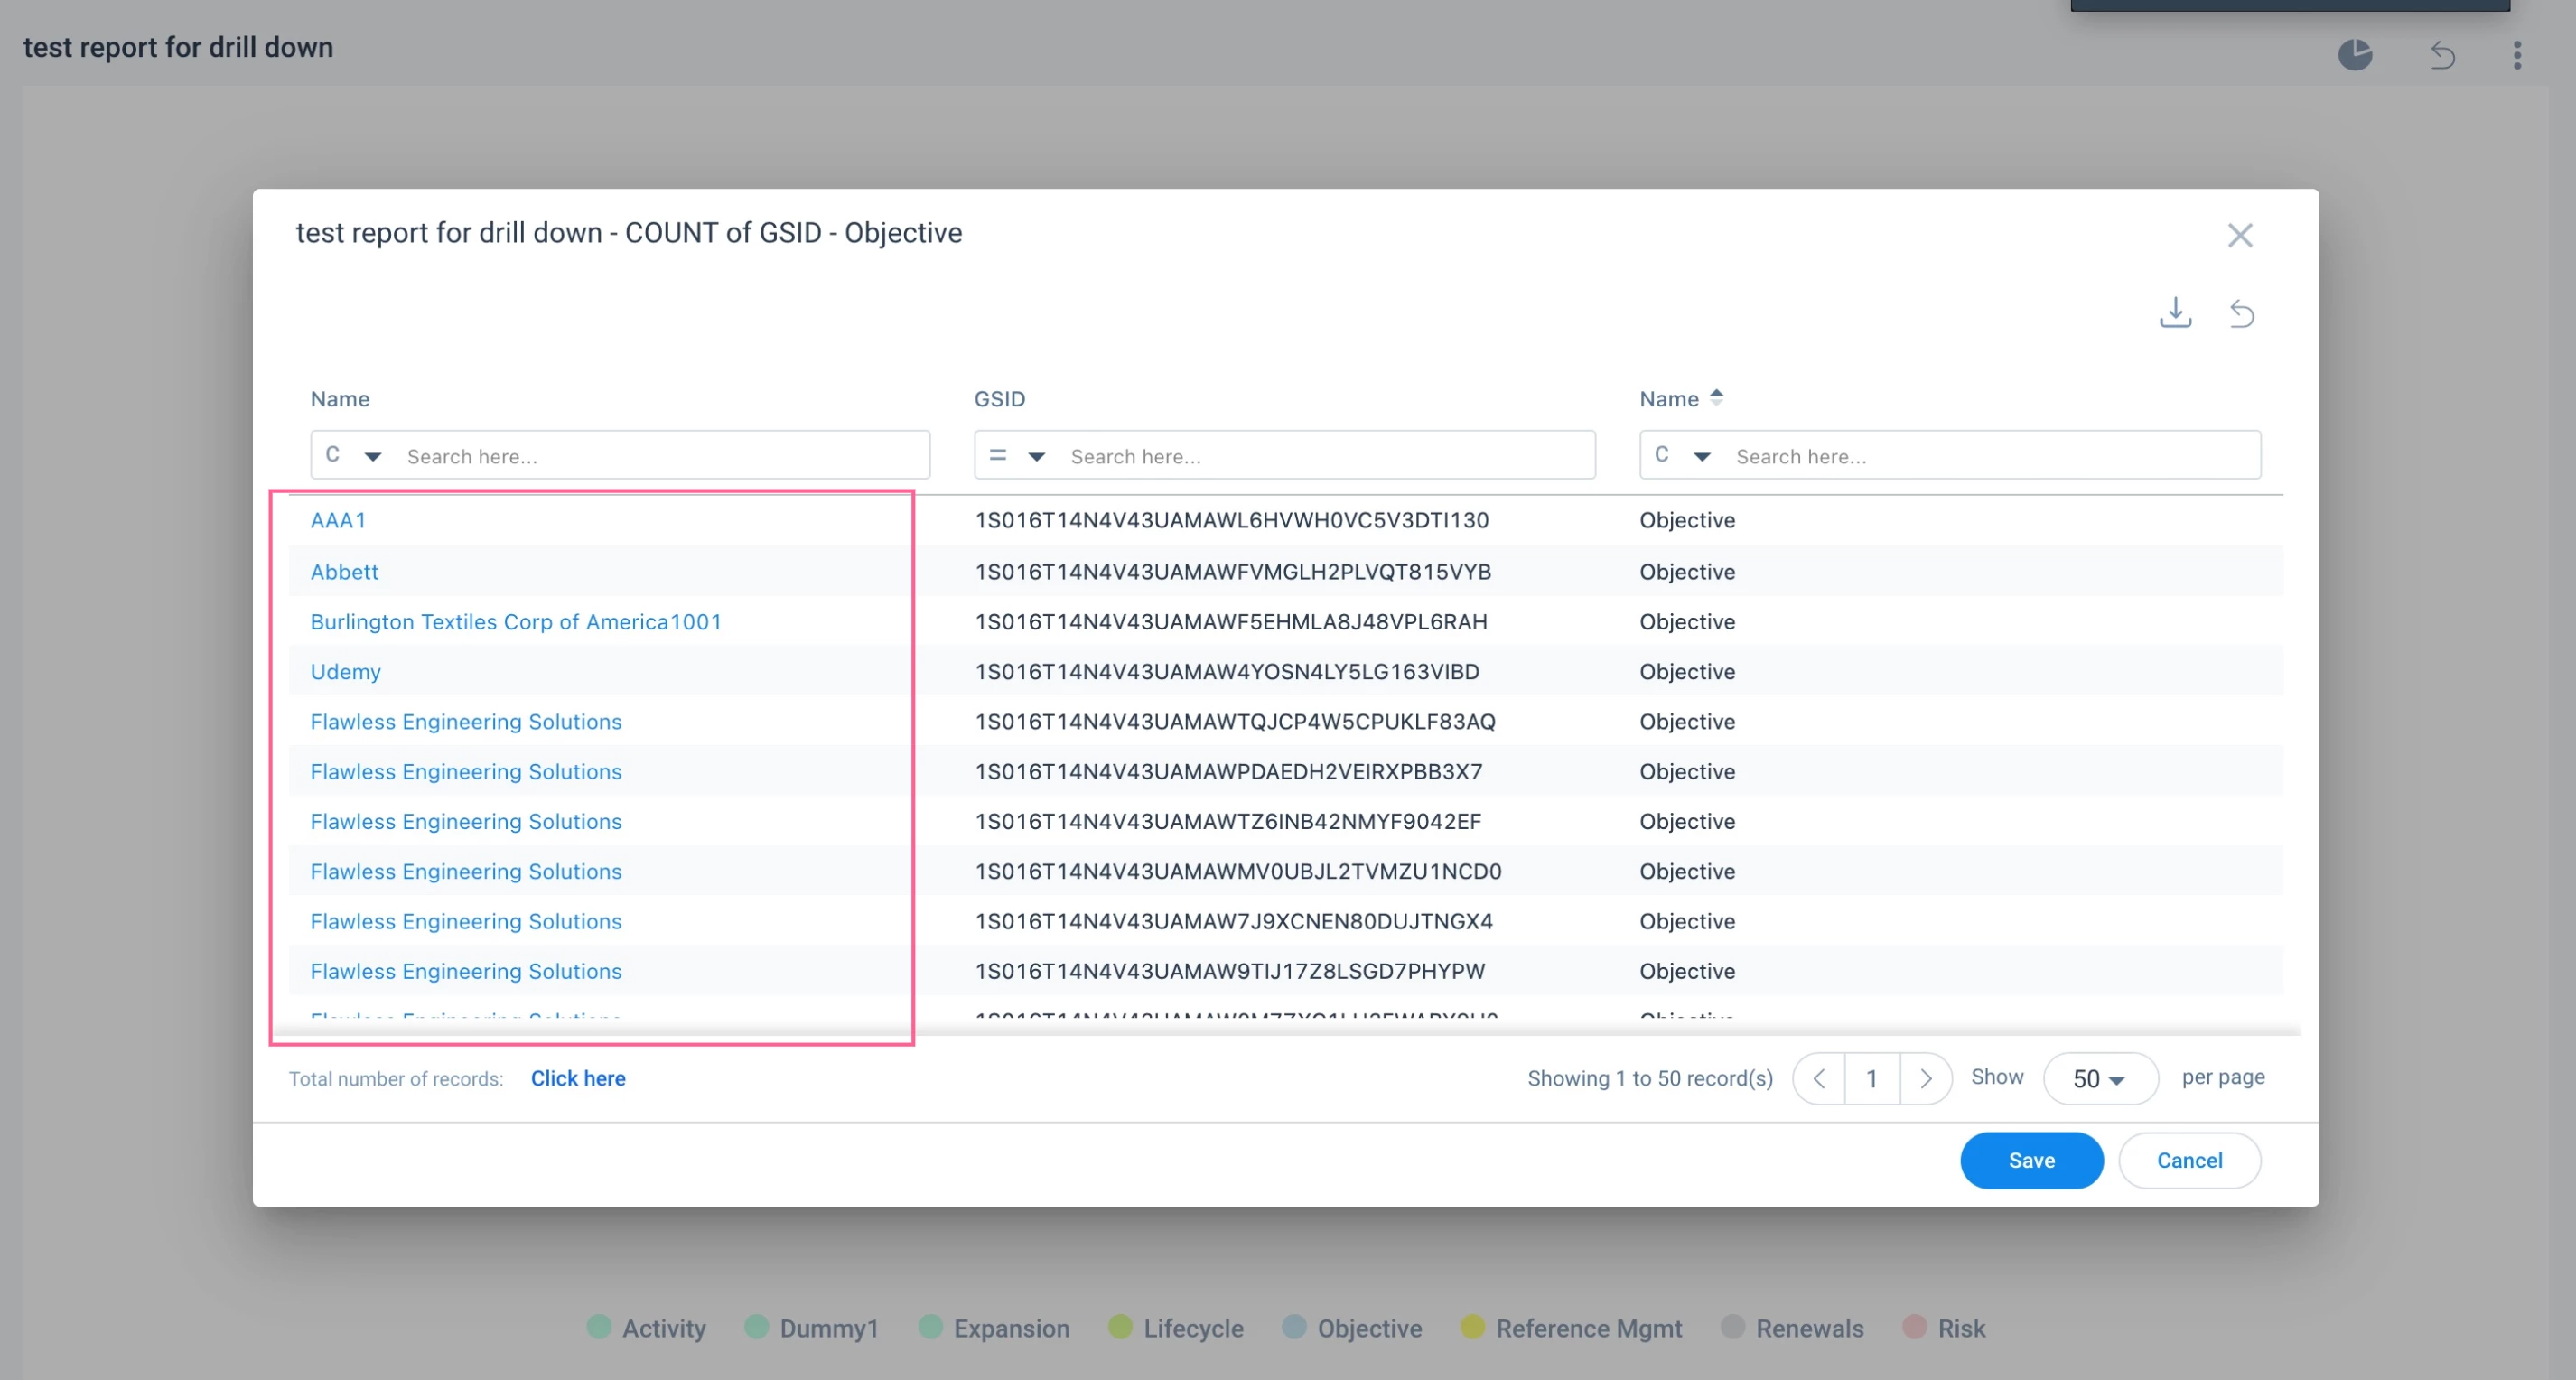Open the first Name filter operator dropdown
Viewport: 2576px width, 1380px height.
(354, 455)
